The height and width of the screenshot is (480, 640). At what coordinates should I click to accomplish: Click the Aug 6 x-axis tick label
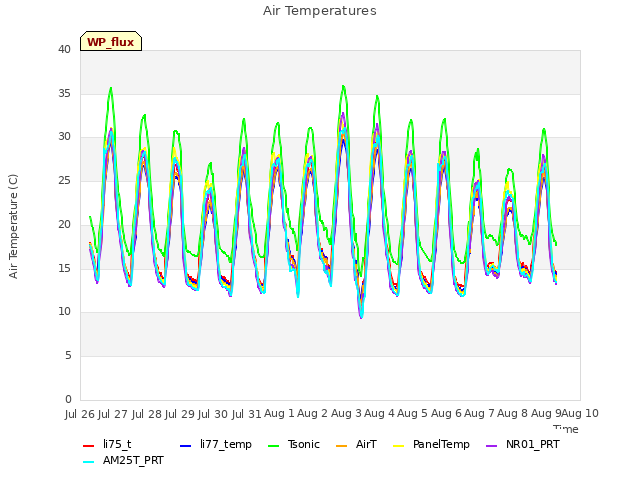(x=446, y=414)
